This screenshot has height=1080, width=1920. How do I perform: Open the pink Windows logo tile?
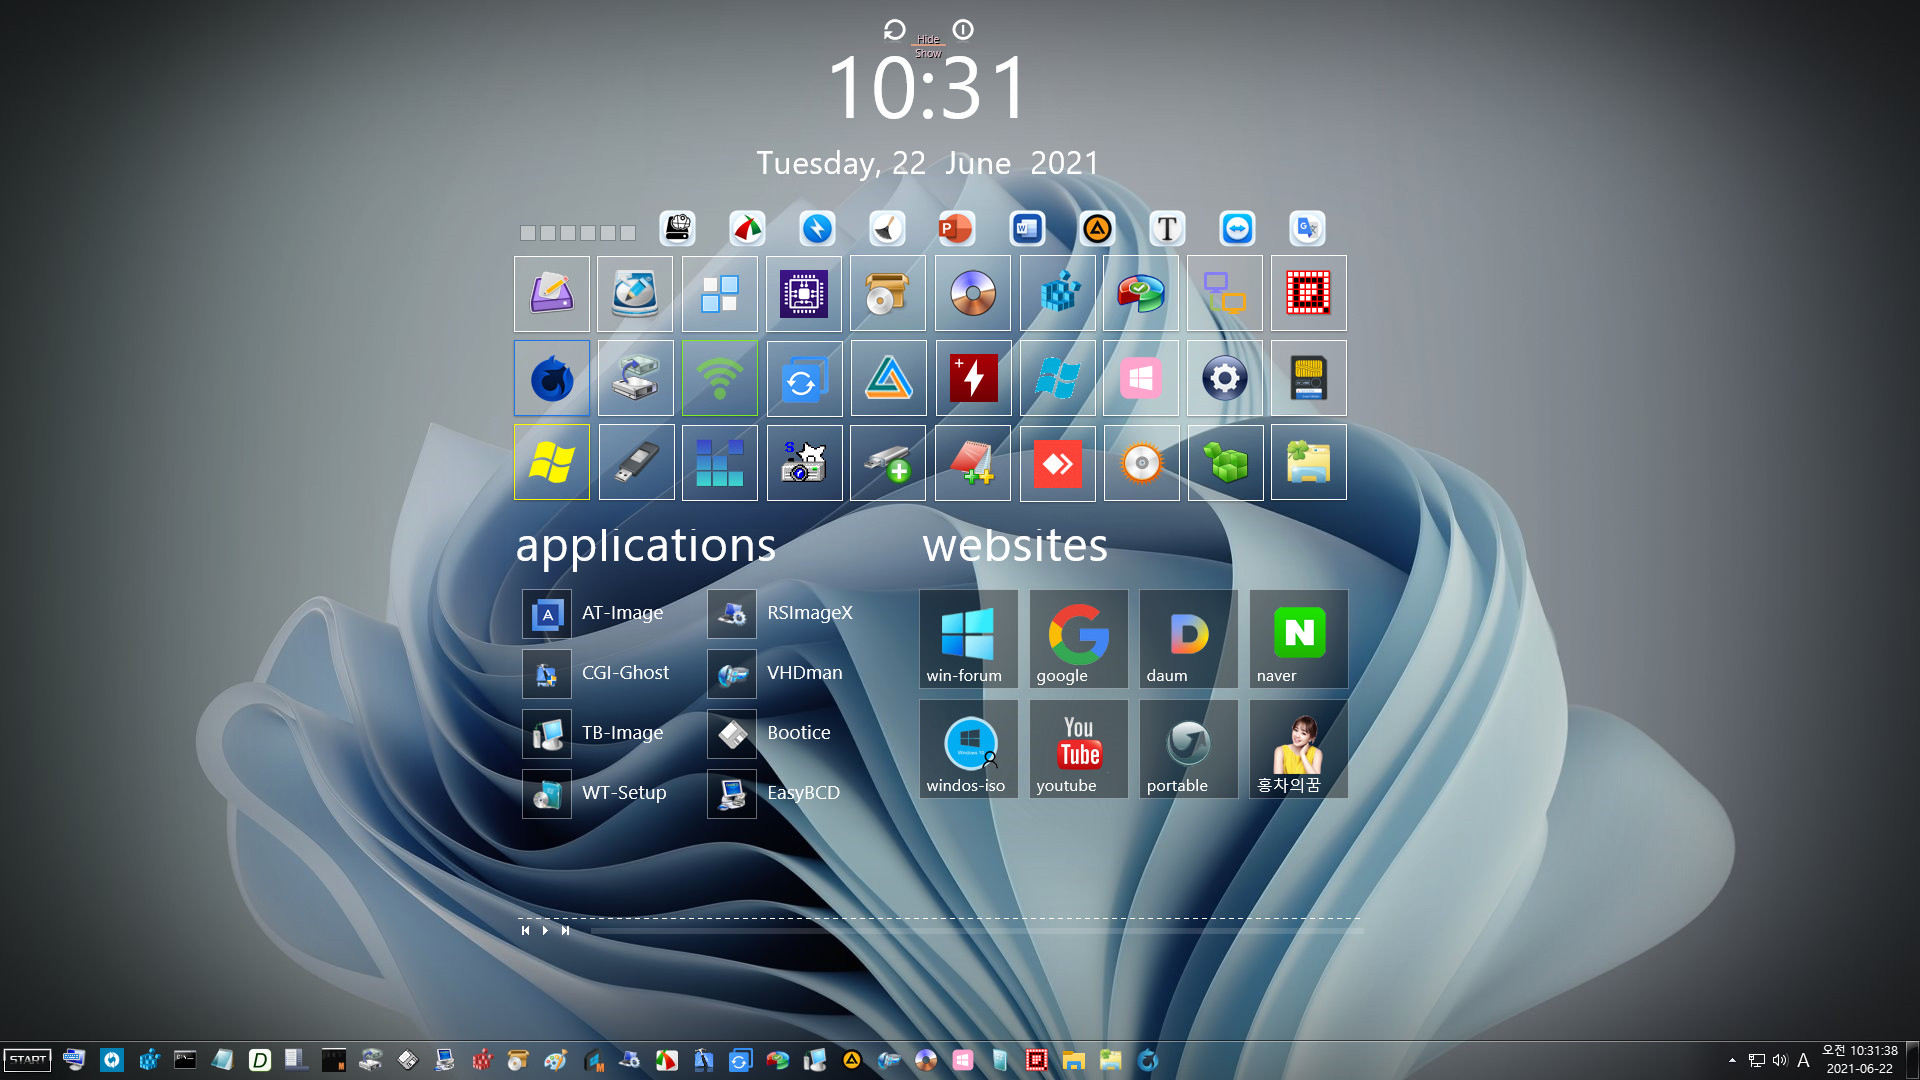click(x=1141, y=378)
